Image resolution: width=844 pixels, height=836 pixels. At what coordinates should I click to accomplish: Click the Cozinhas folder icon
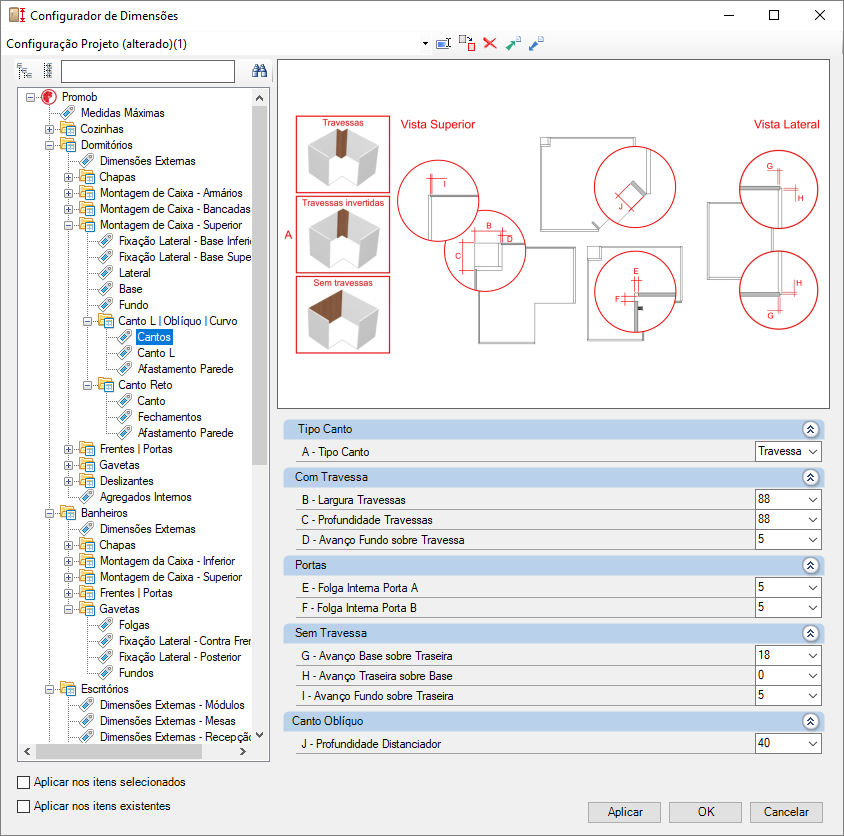pos(68,129)
